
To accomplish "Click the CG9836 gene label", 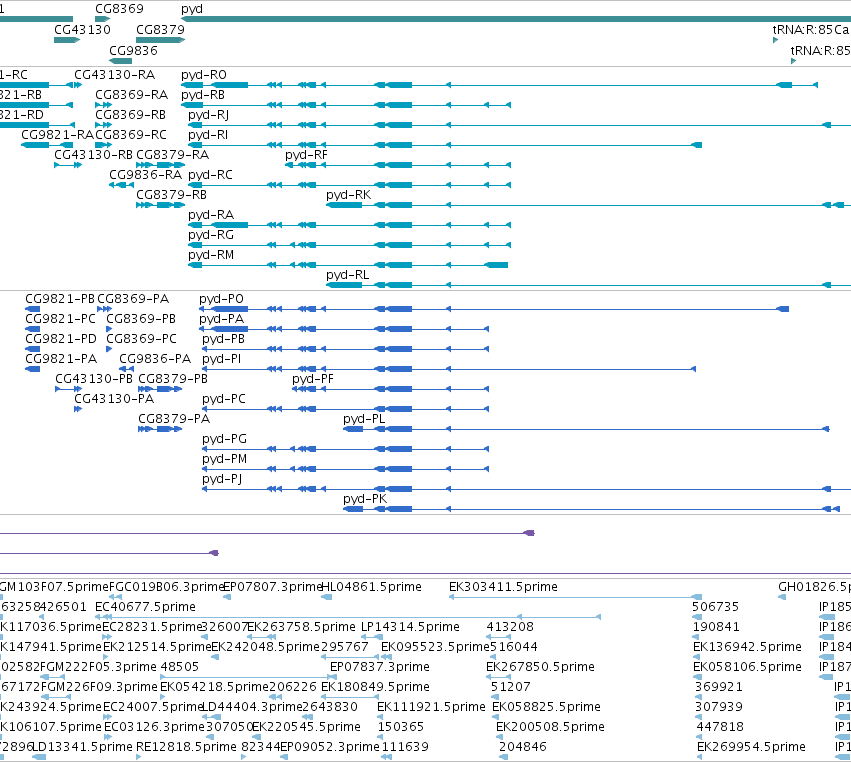I will coord(134,50).
